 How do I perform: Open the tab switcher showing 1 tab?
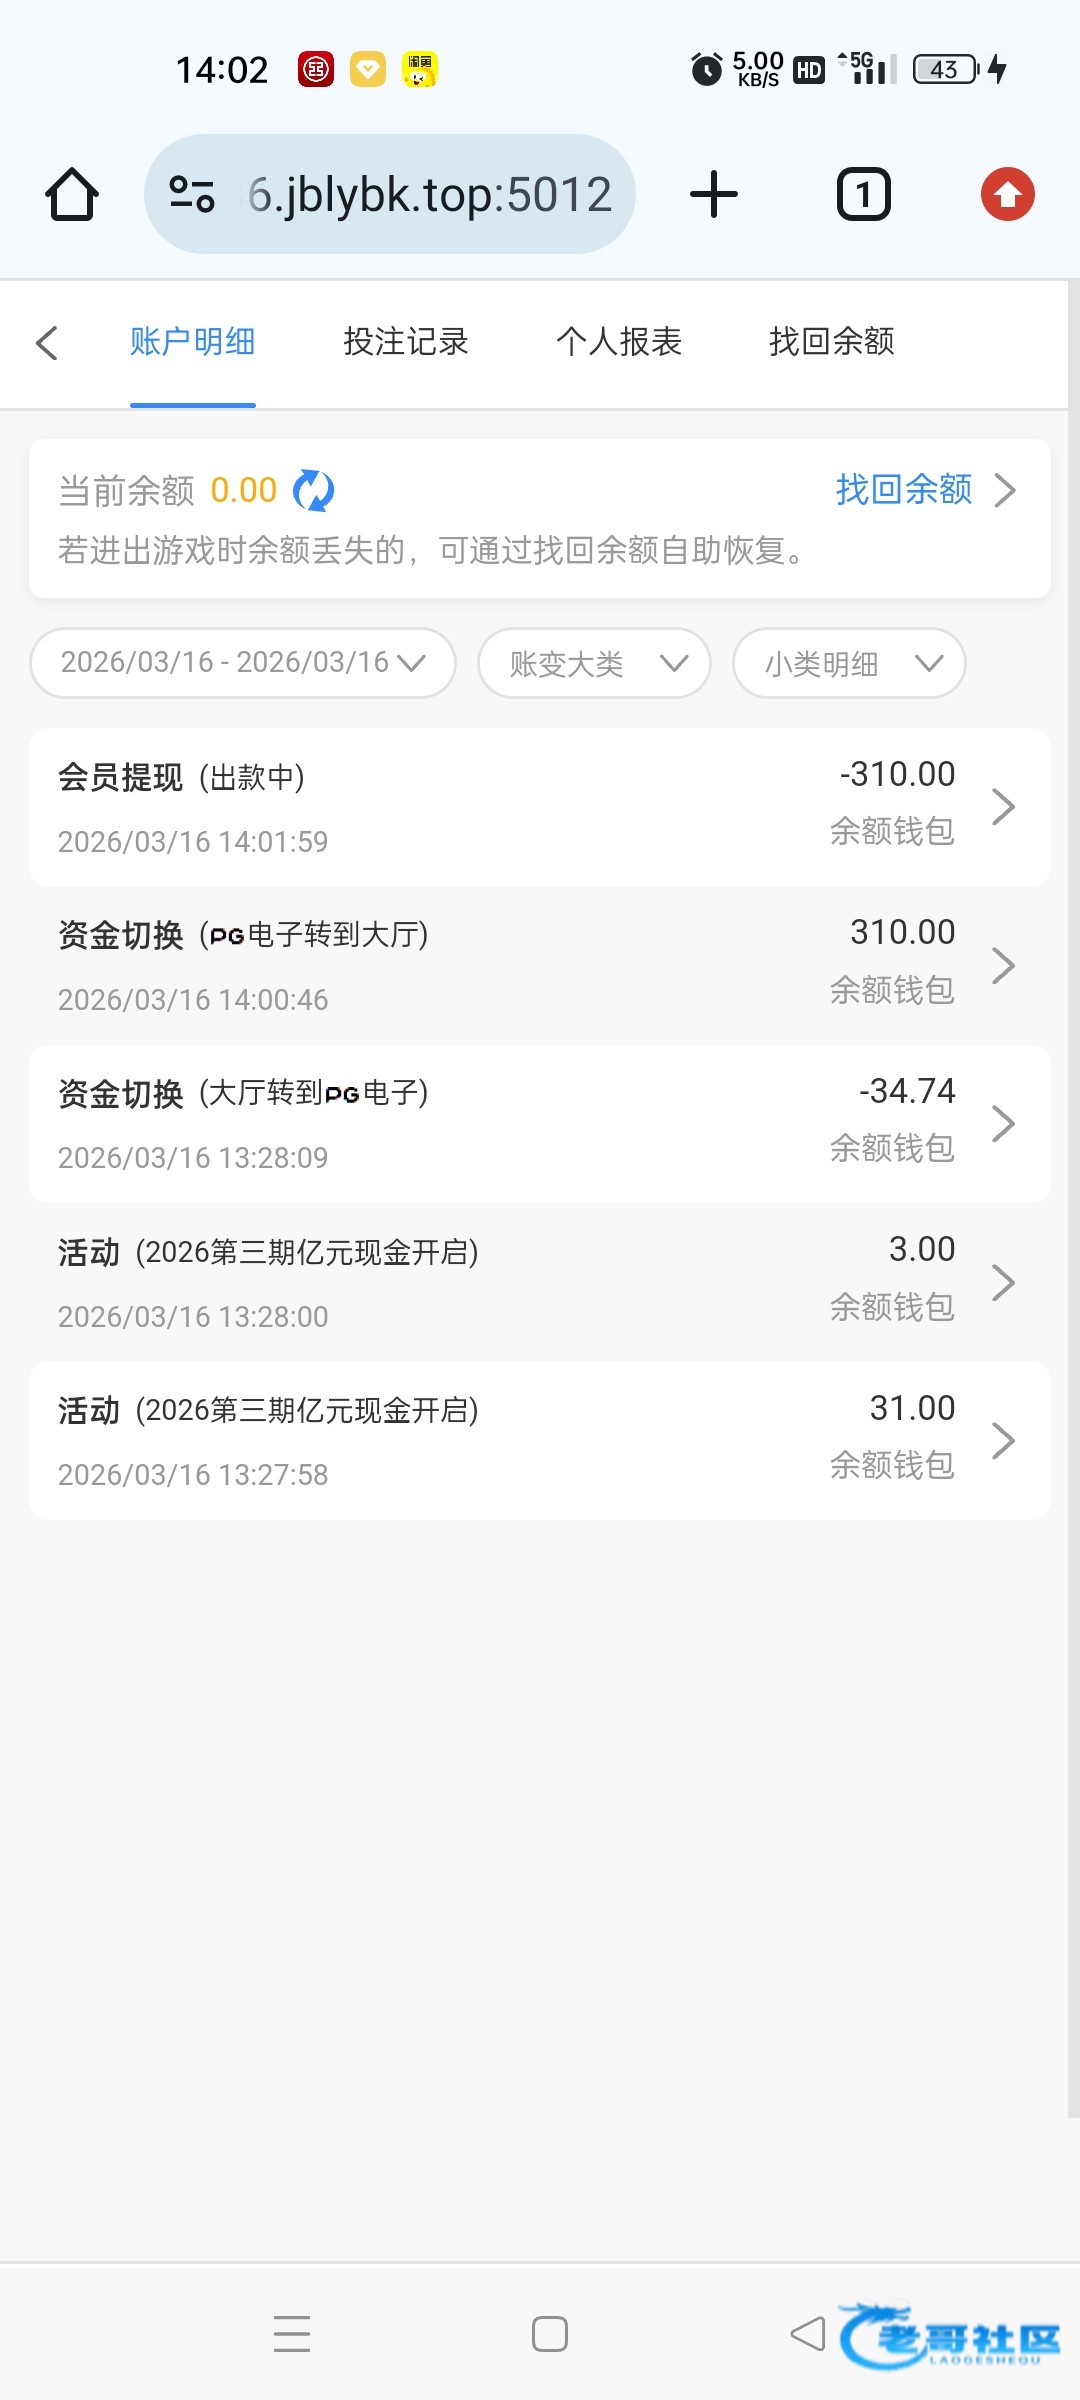coord(863,194)
